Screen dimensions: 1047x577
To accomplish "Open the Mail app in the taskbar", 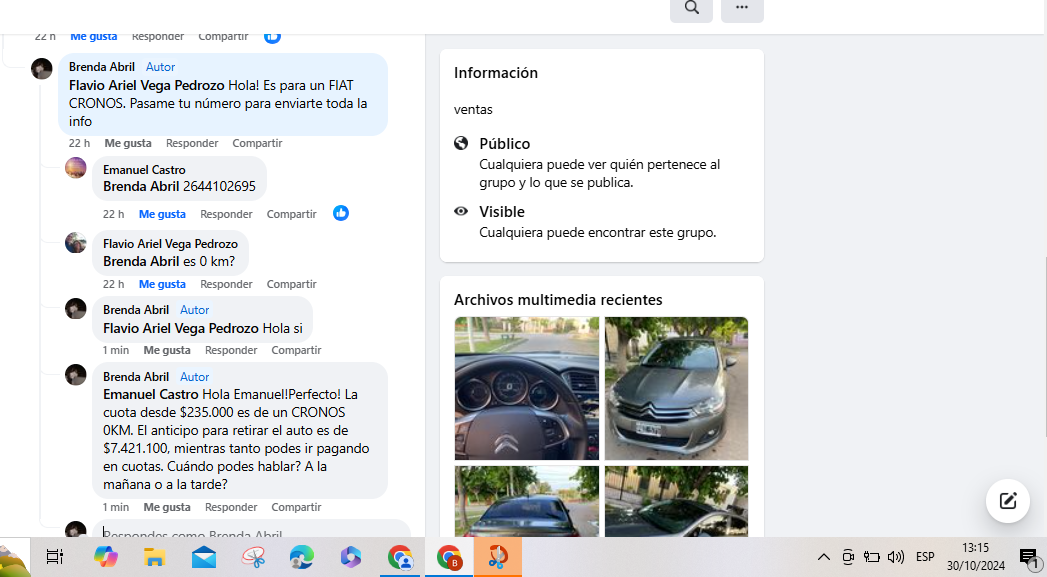I will tap(204, 557).
